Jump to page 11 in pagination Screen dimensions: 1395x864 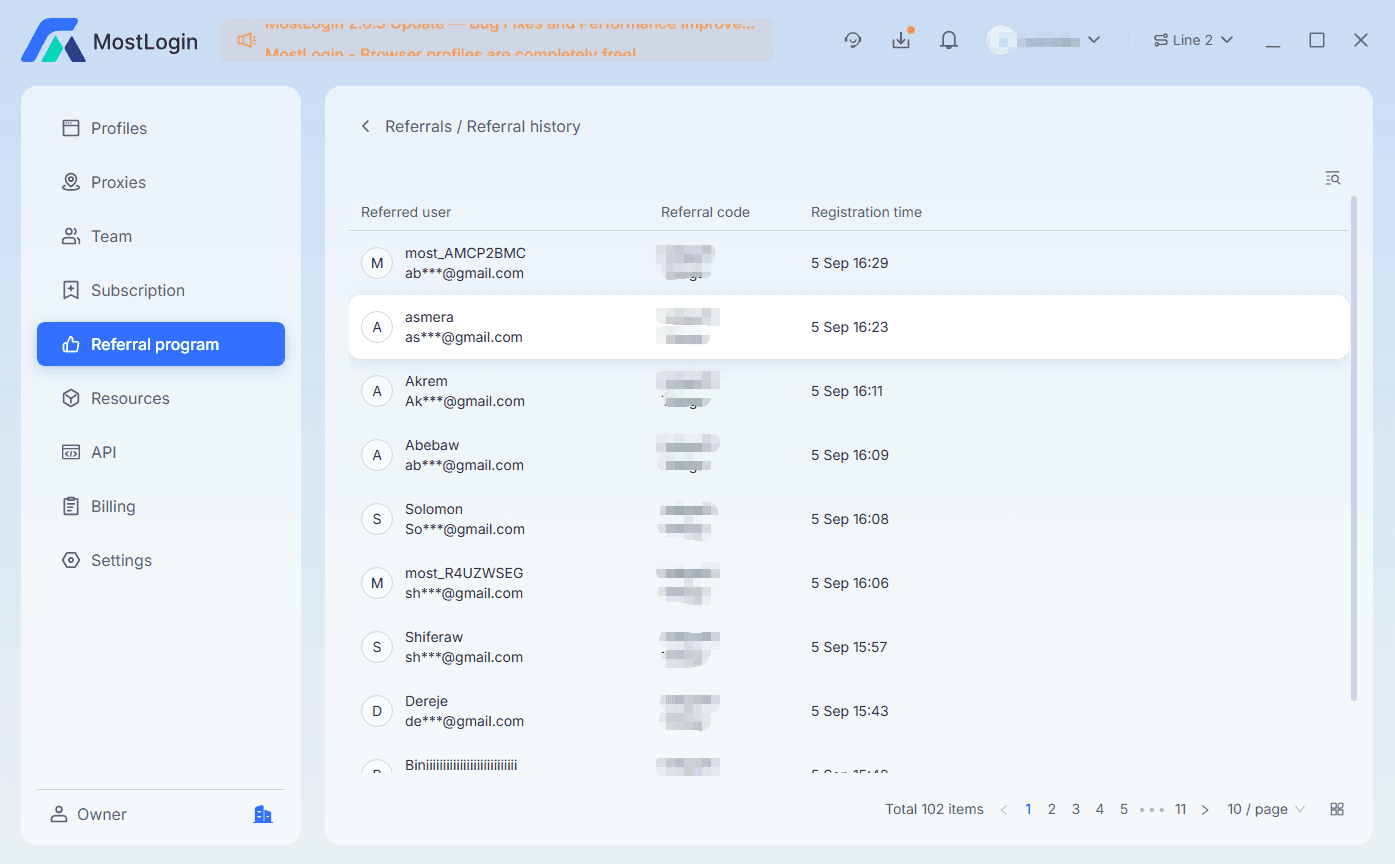click(1181, 809)
